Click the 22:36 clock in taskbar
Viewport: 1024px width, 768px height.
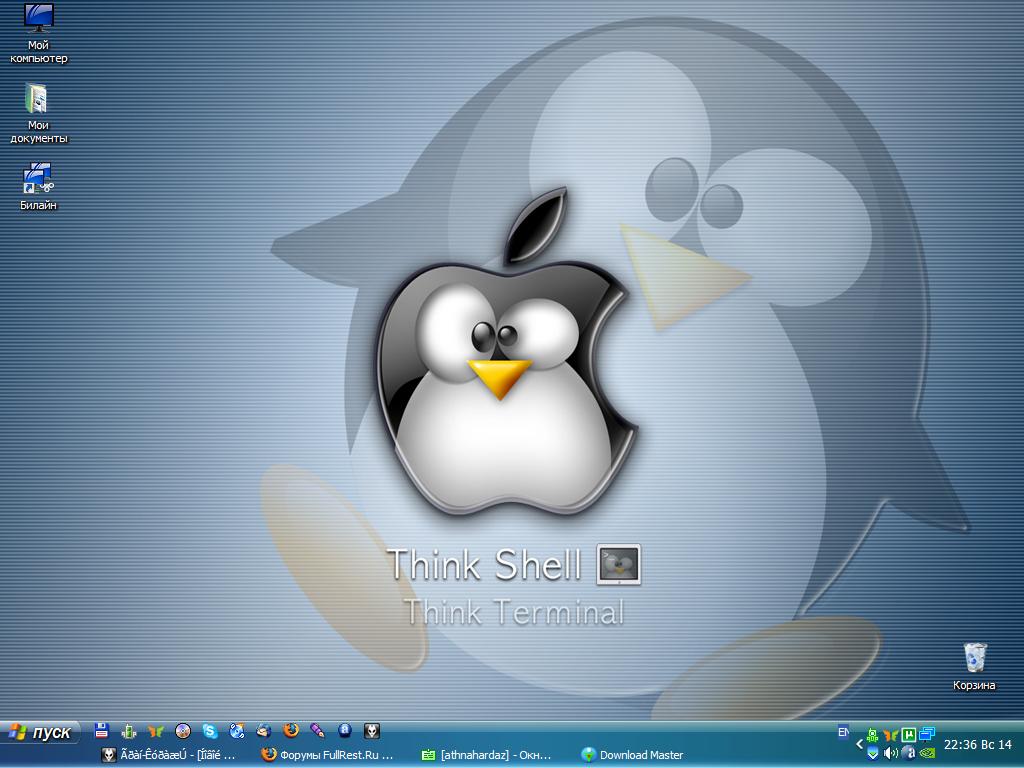(x=978, y=744)
